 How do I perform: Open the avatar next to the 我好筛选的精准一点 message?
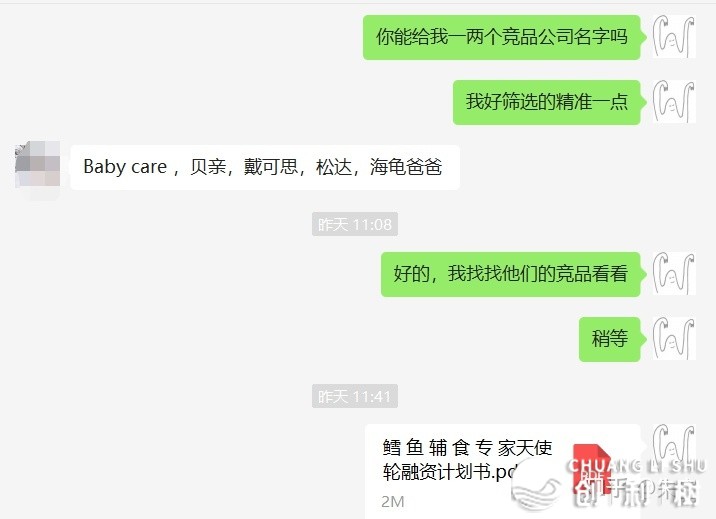674,102
